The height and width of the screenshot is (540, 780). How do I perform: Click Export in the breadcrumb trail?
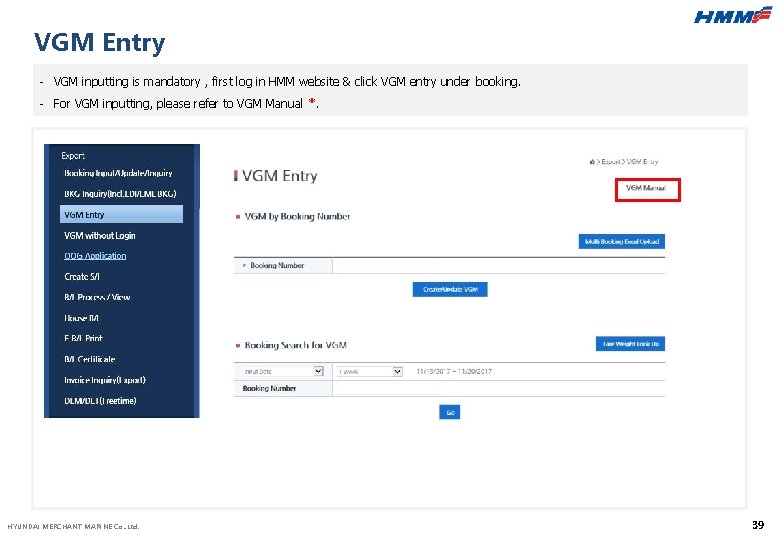pos(611,162)
